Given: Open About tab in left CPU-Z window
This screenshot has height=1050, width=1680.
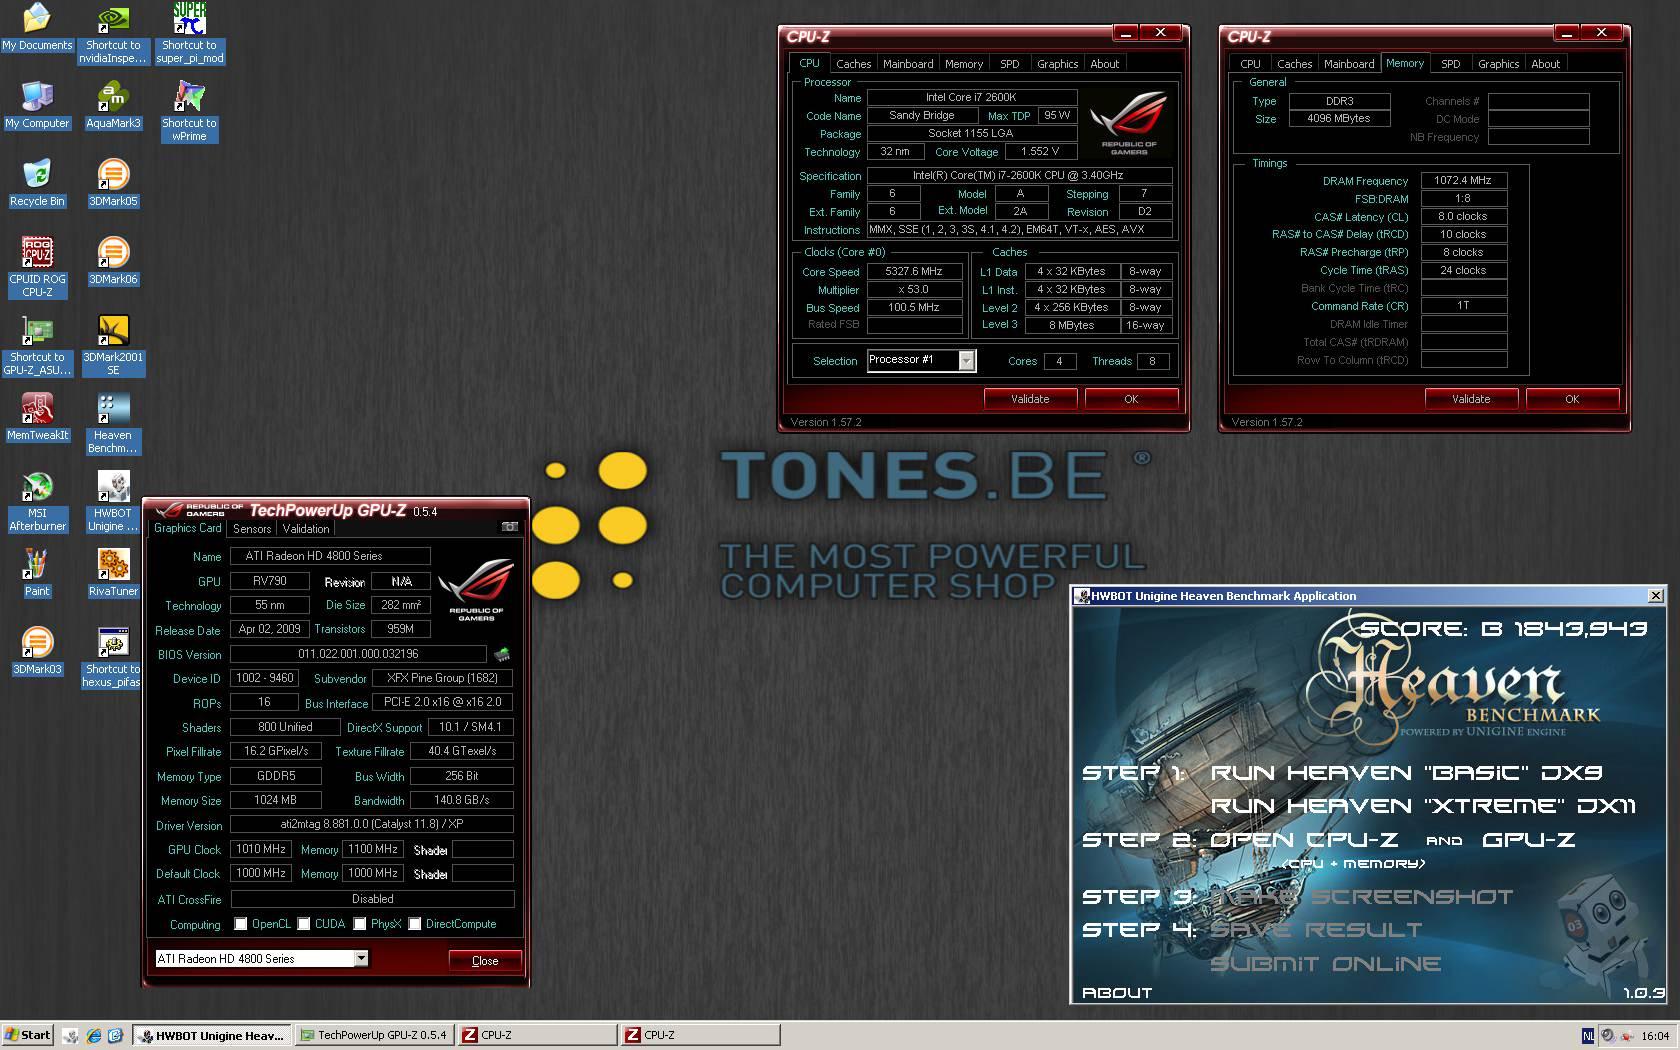Looking at the screenshot, I should [x=1104, y=64].
